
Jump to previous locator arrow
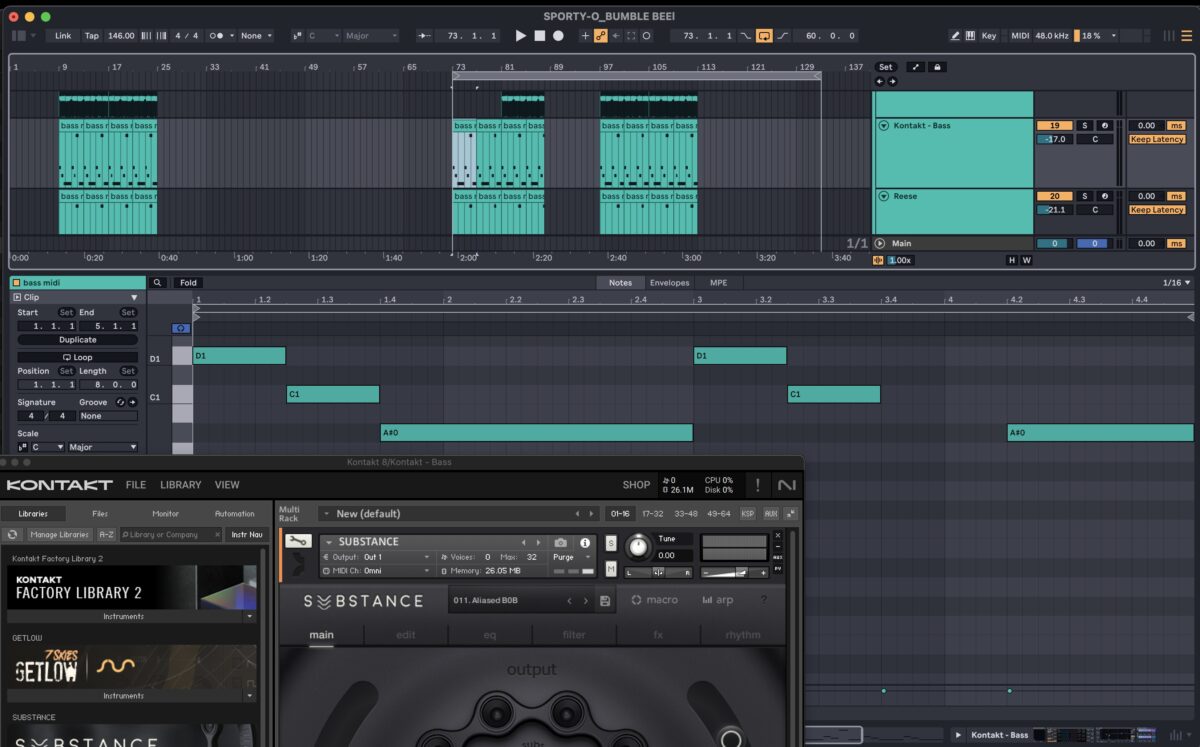pos(880,82)
